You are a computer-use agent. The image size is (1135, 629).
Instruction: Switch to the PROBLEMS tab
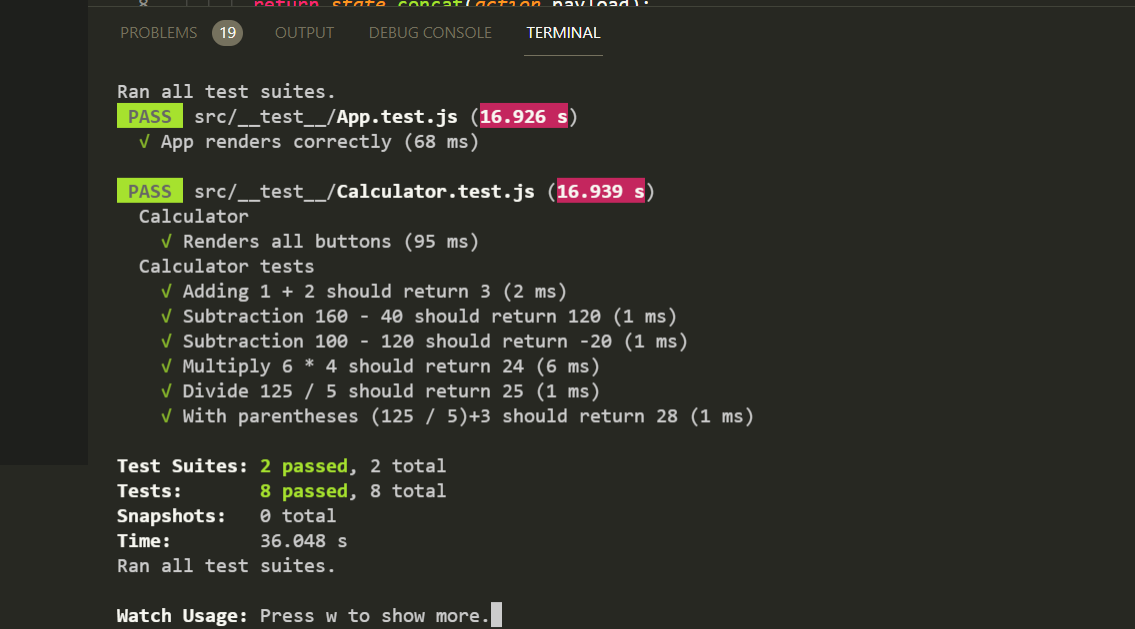159,32
